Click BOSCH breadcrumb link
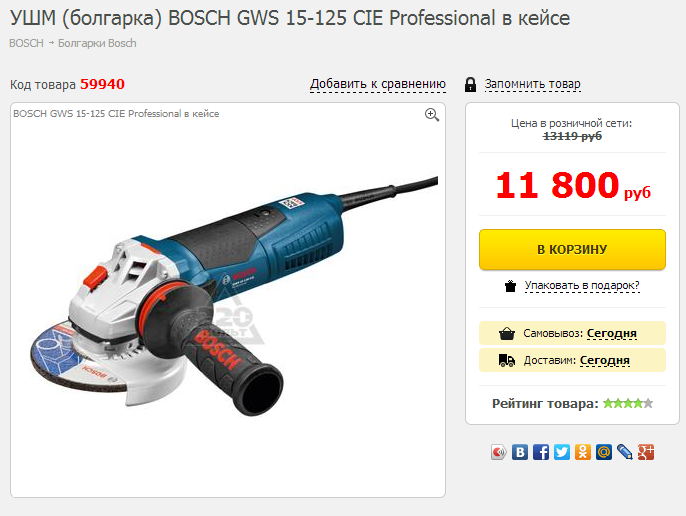686x516 pixels. 26,43
